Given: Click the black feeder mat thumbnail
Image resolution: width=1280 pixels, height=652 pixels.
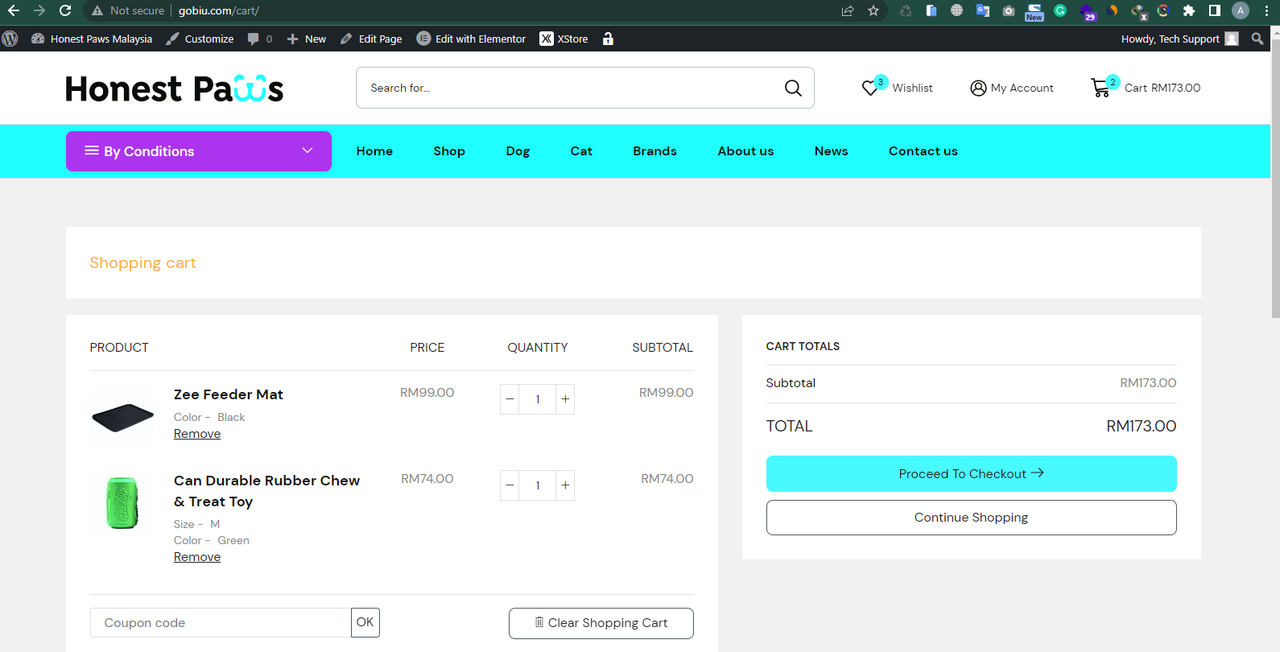Looking at the screenshot, I should (x=122, y=417).
